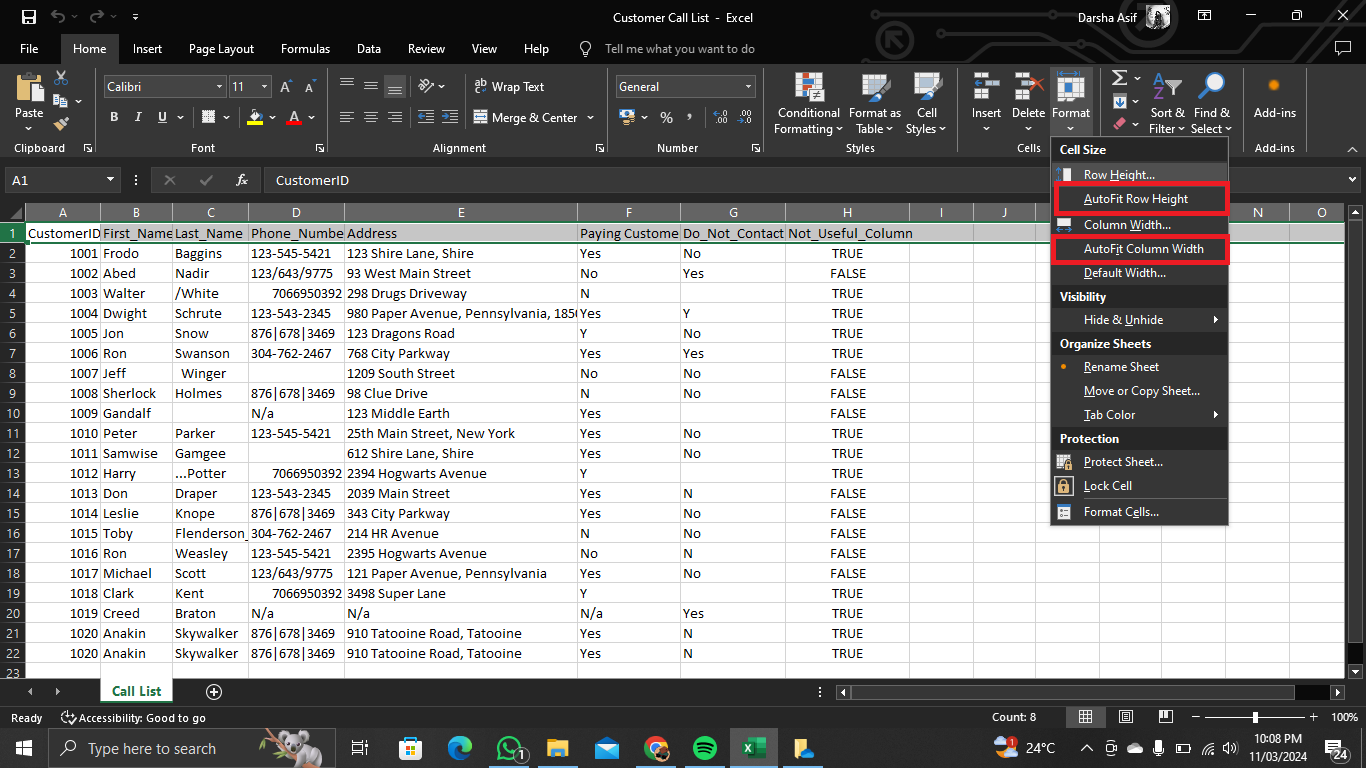1366x768 pixels.
Task: Click the yellow fill color button
Action: [256, 117]
